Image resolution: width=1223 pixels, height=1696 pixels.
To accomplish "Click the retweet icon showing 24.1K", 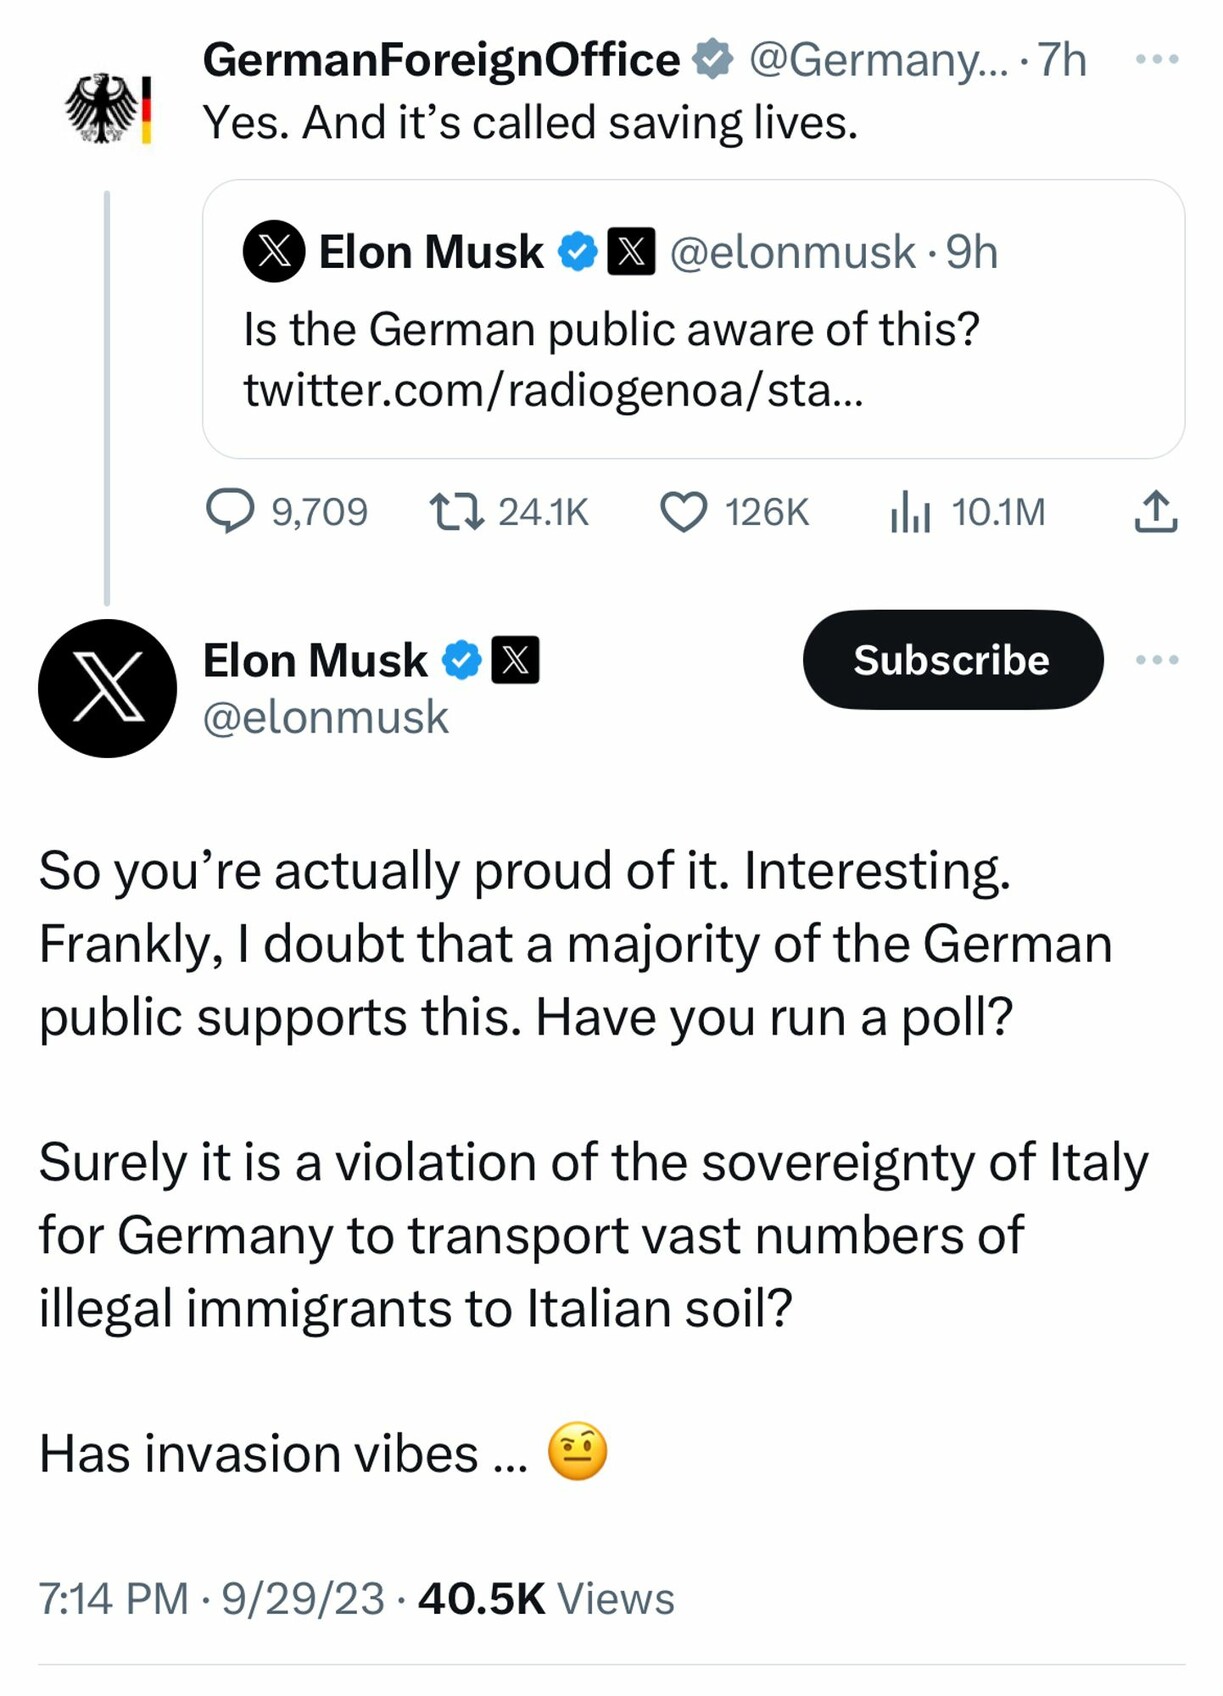I will click(457, 511).
